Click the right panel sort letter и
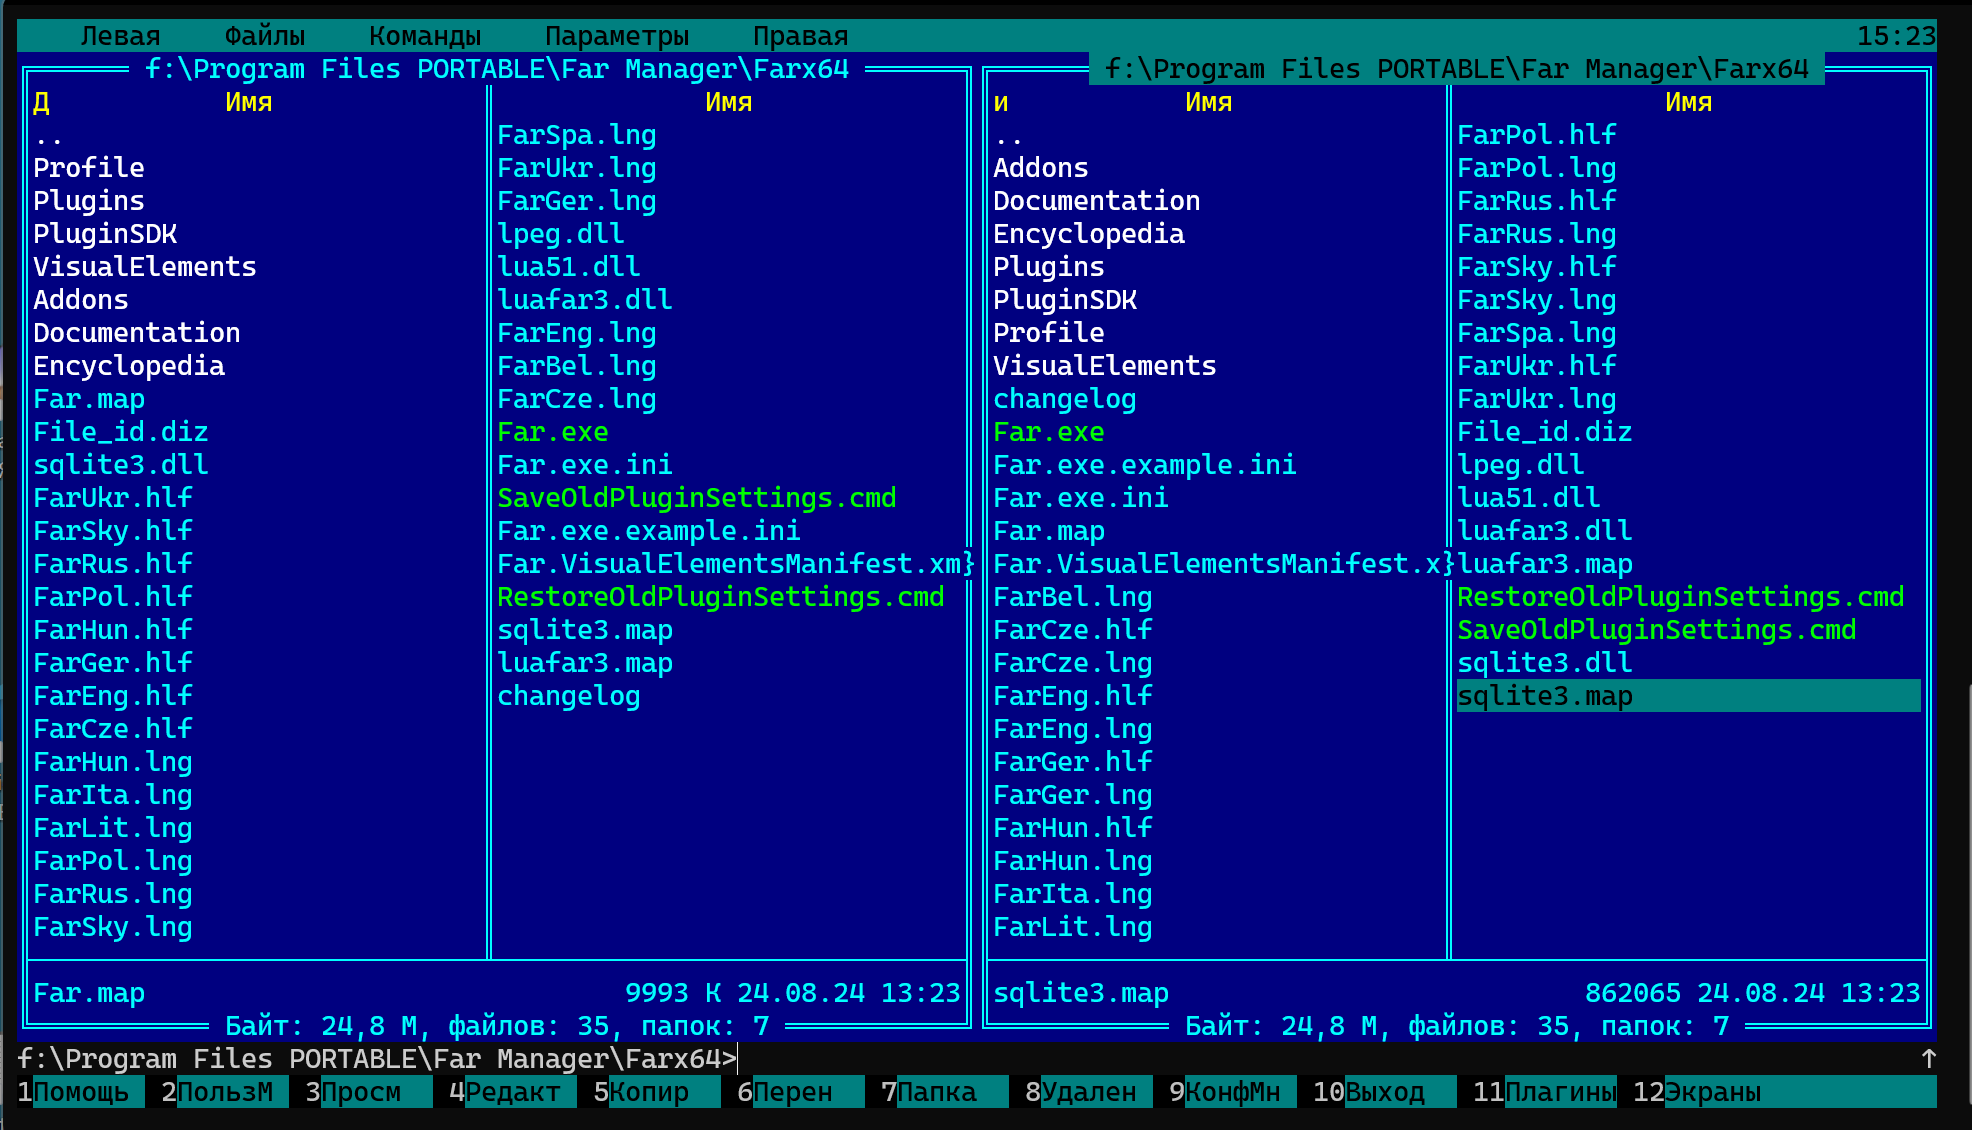Screen dimensions: 1972x1130 pyautogui.click(x=1001, y=102)
